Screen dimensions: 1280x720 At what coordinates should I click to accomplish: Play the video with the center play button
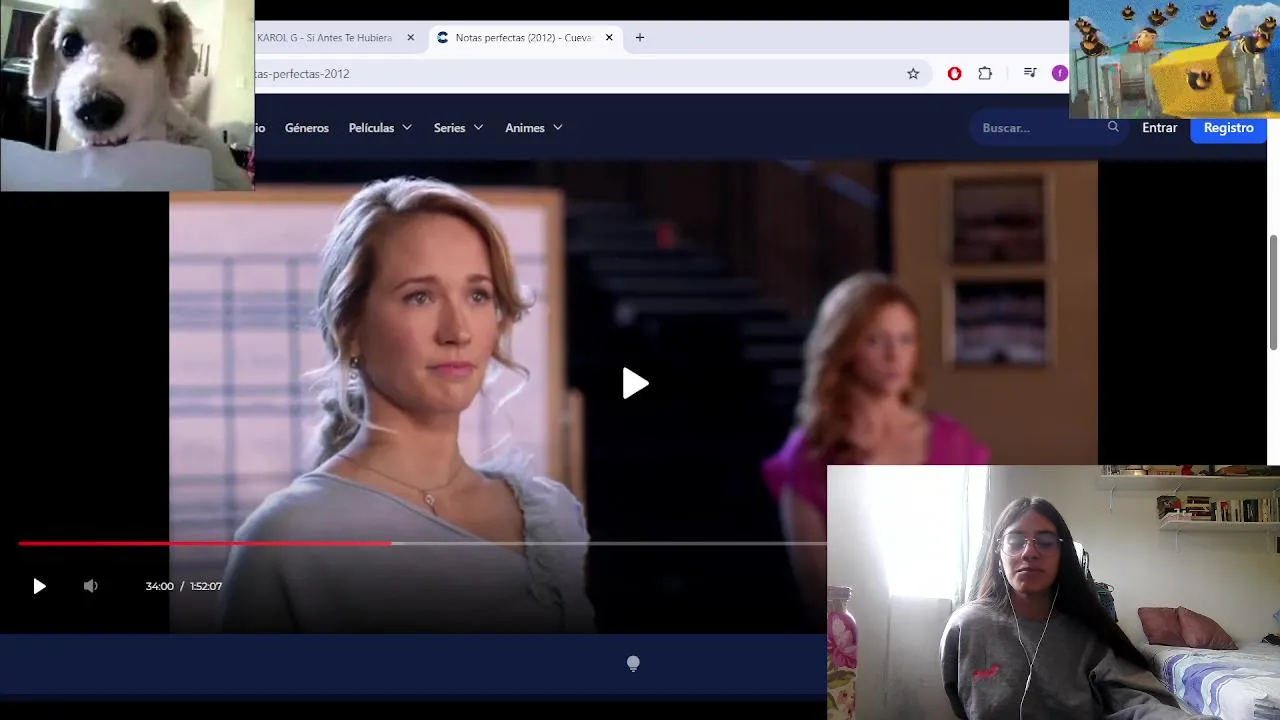(635, 383)
